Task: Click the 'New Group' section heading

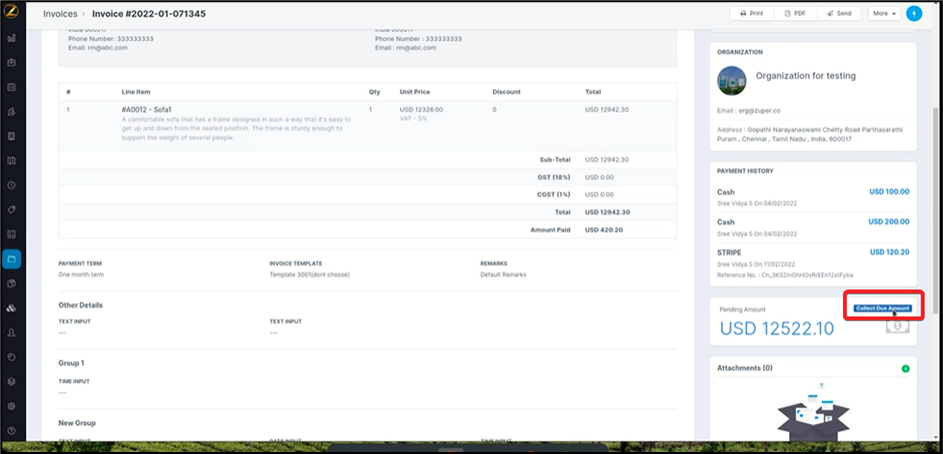Action: (77, 423)
